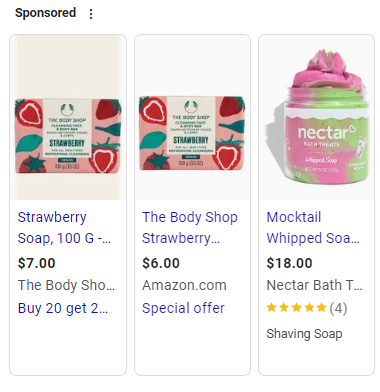Open the three-dot menu beside Sponsored
This screenshot has height=392, width=380.
pyautogui.click(x=91, y=14)
